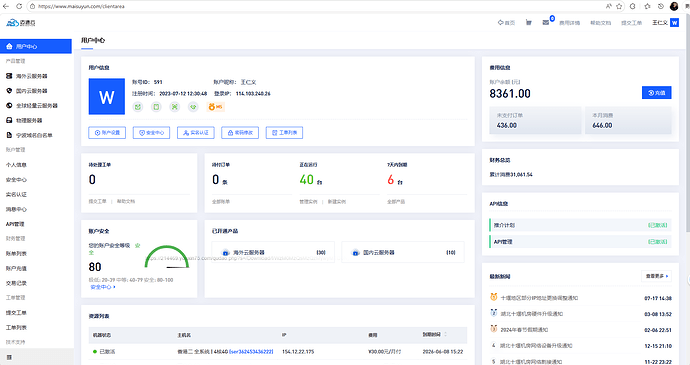
Task: Open 安全中心 in the sidebar menu
Action: pyautogui.click(x=16, y=180)
